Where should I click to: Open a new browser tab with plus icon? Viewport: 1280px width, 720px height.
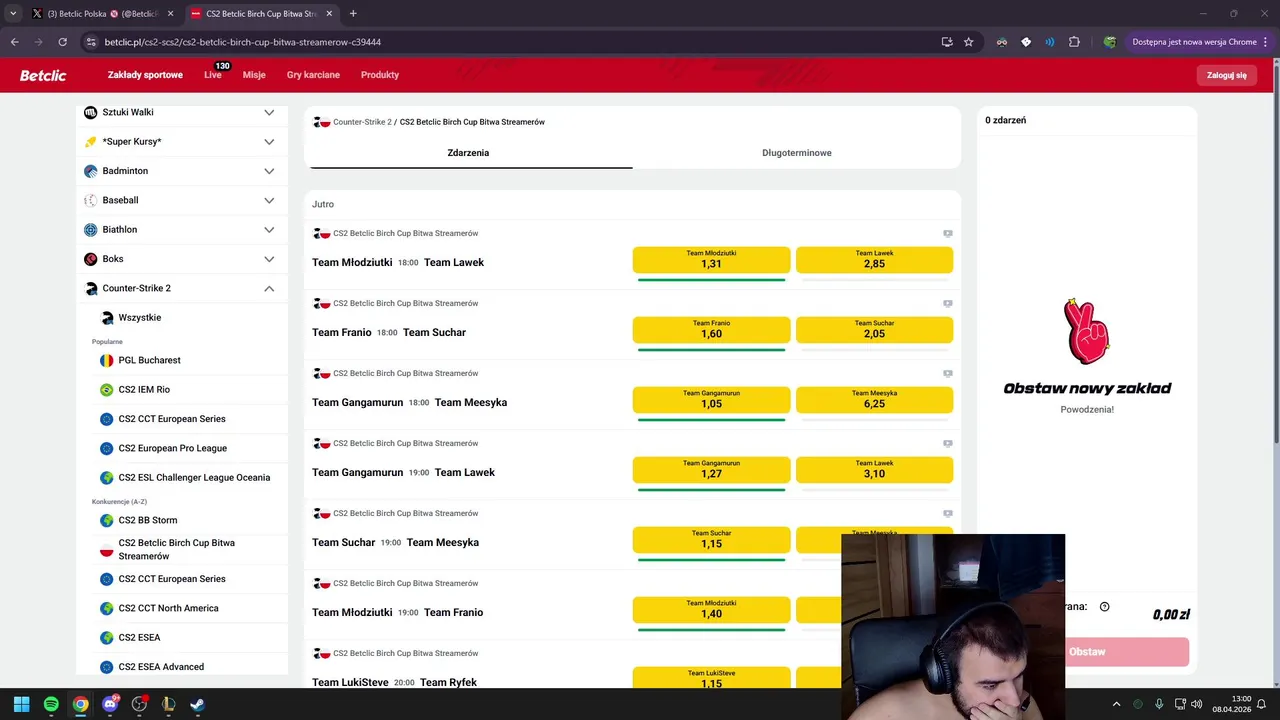click(353, 14)
